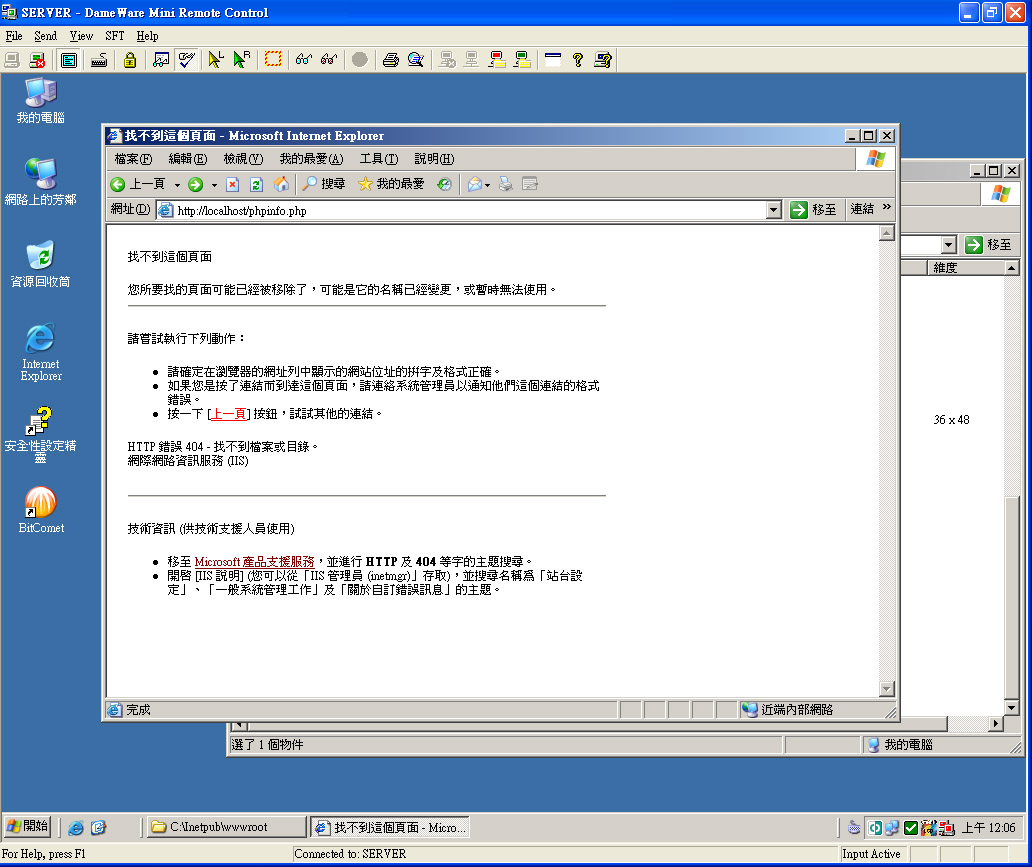Toggle DameWare full screen view icon

[68, 60]
